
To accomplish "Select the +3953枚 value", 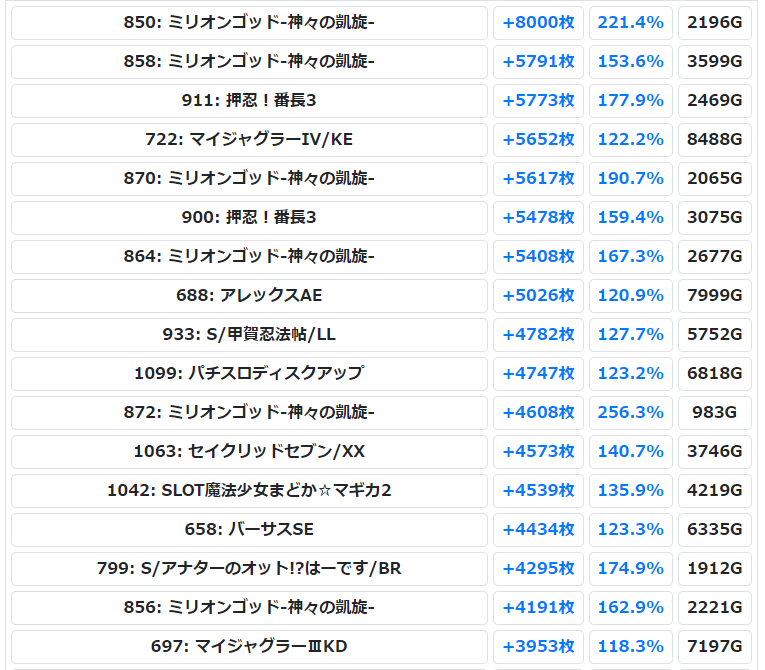I will tap(538, 648).
